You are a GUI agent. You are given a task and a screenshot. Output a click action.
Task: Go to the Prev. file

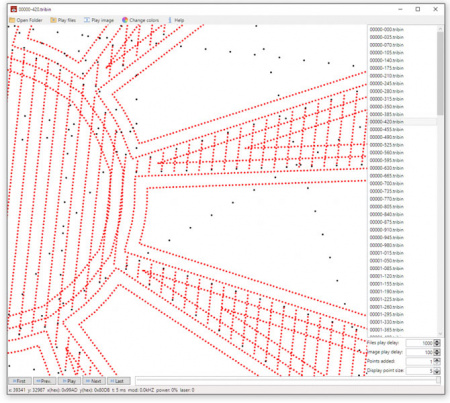(45, 381)
